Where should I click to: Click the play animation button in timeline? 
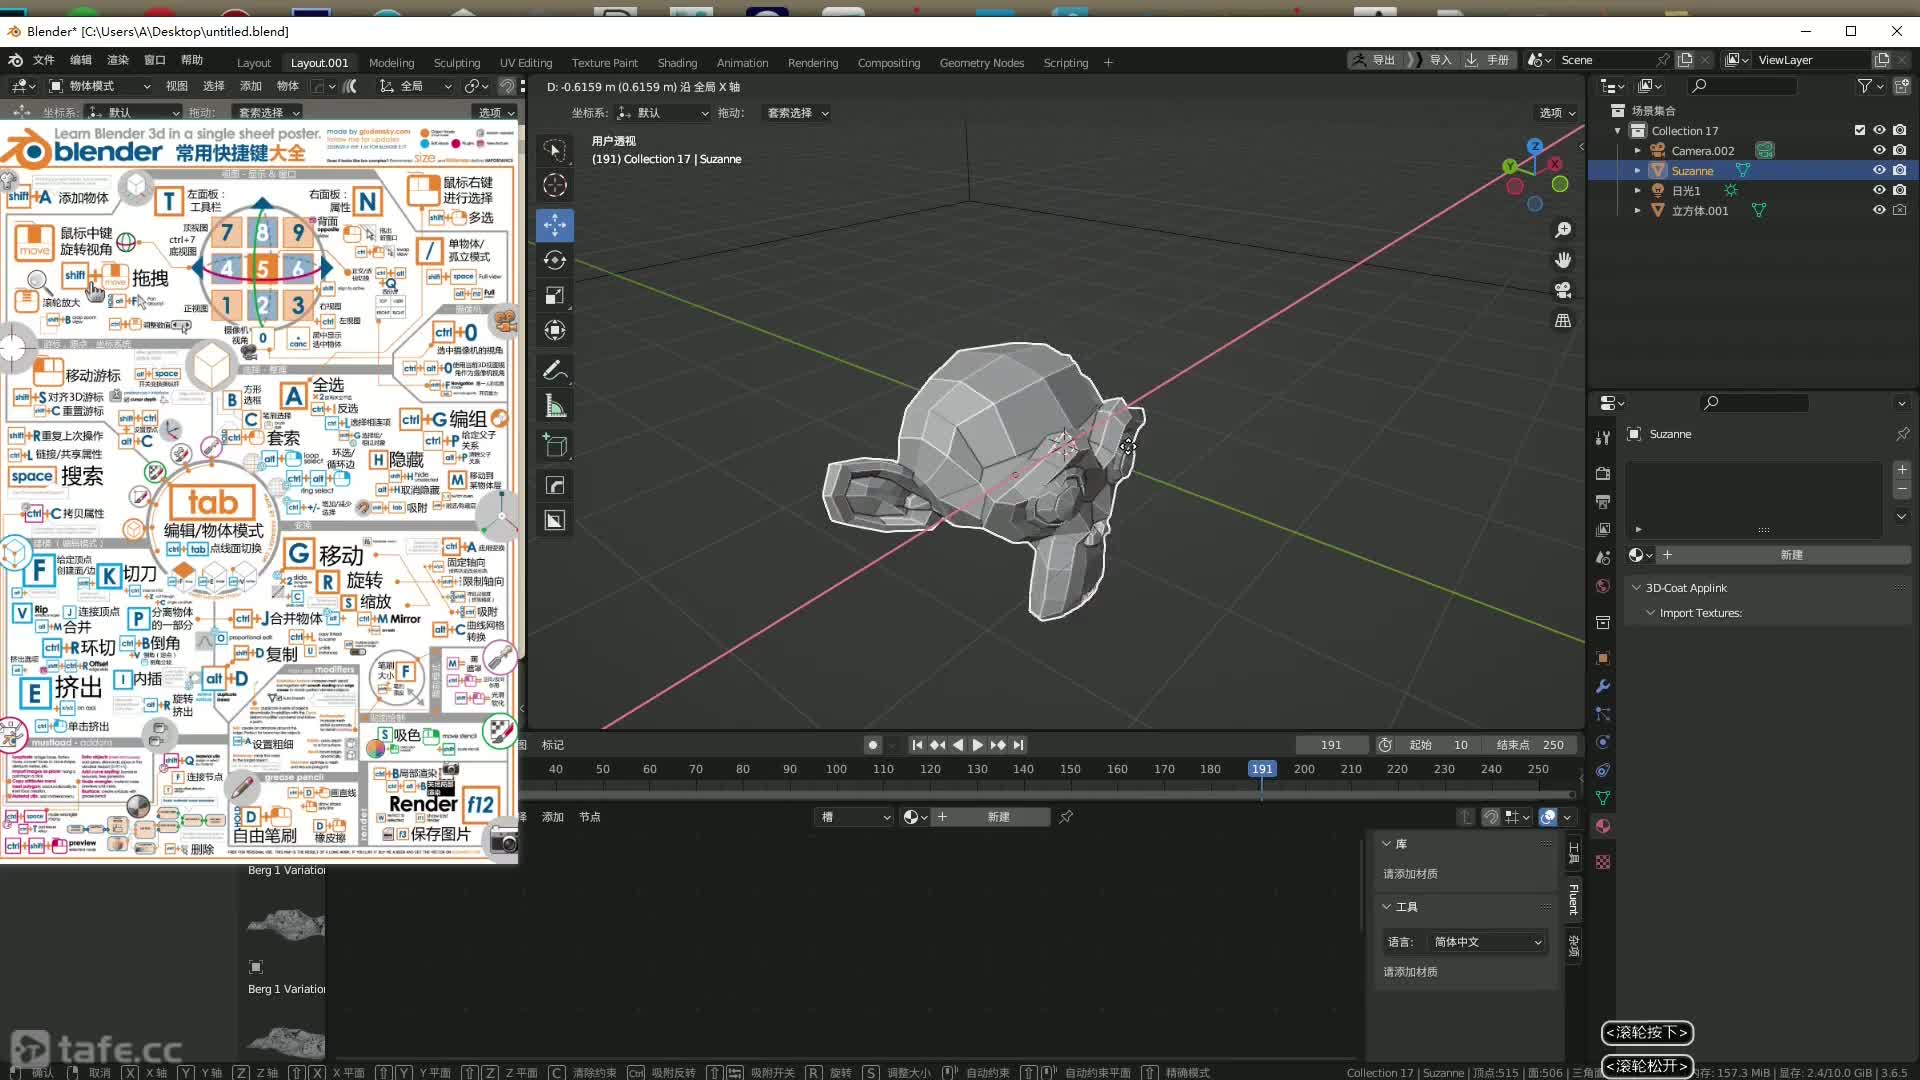coord(977,745)
